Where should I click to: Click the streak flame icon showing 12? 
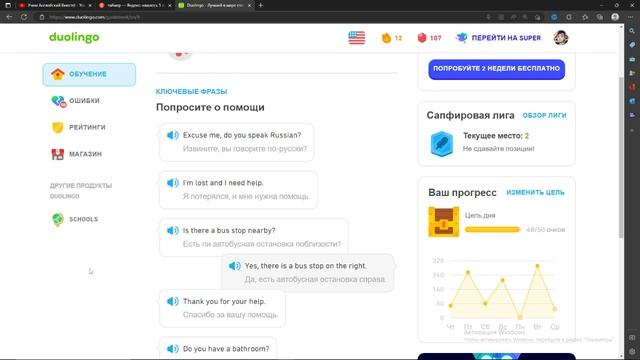[386, 38]
